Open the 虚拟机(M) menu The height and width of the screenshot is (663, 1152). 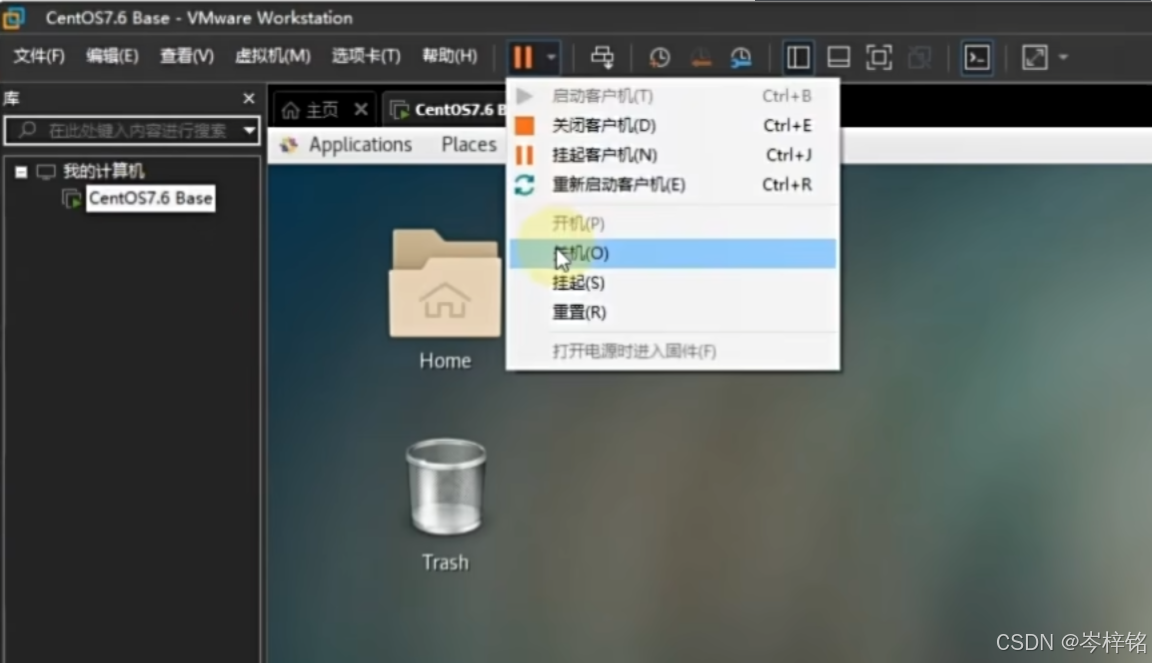(x=273, y=56)
